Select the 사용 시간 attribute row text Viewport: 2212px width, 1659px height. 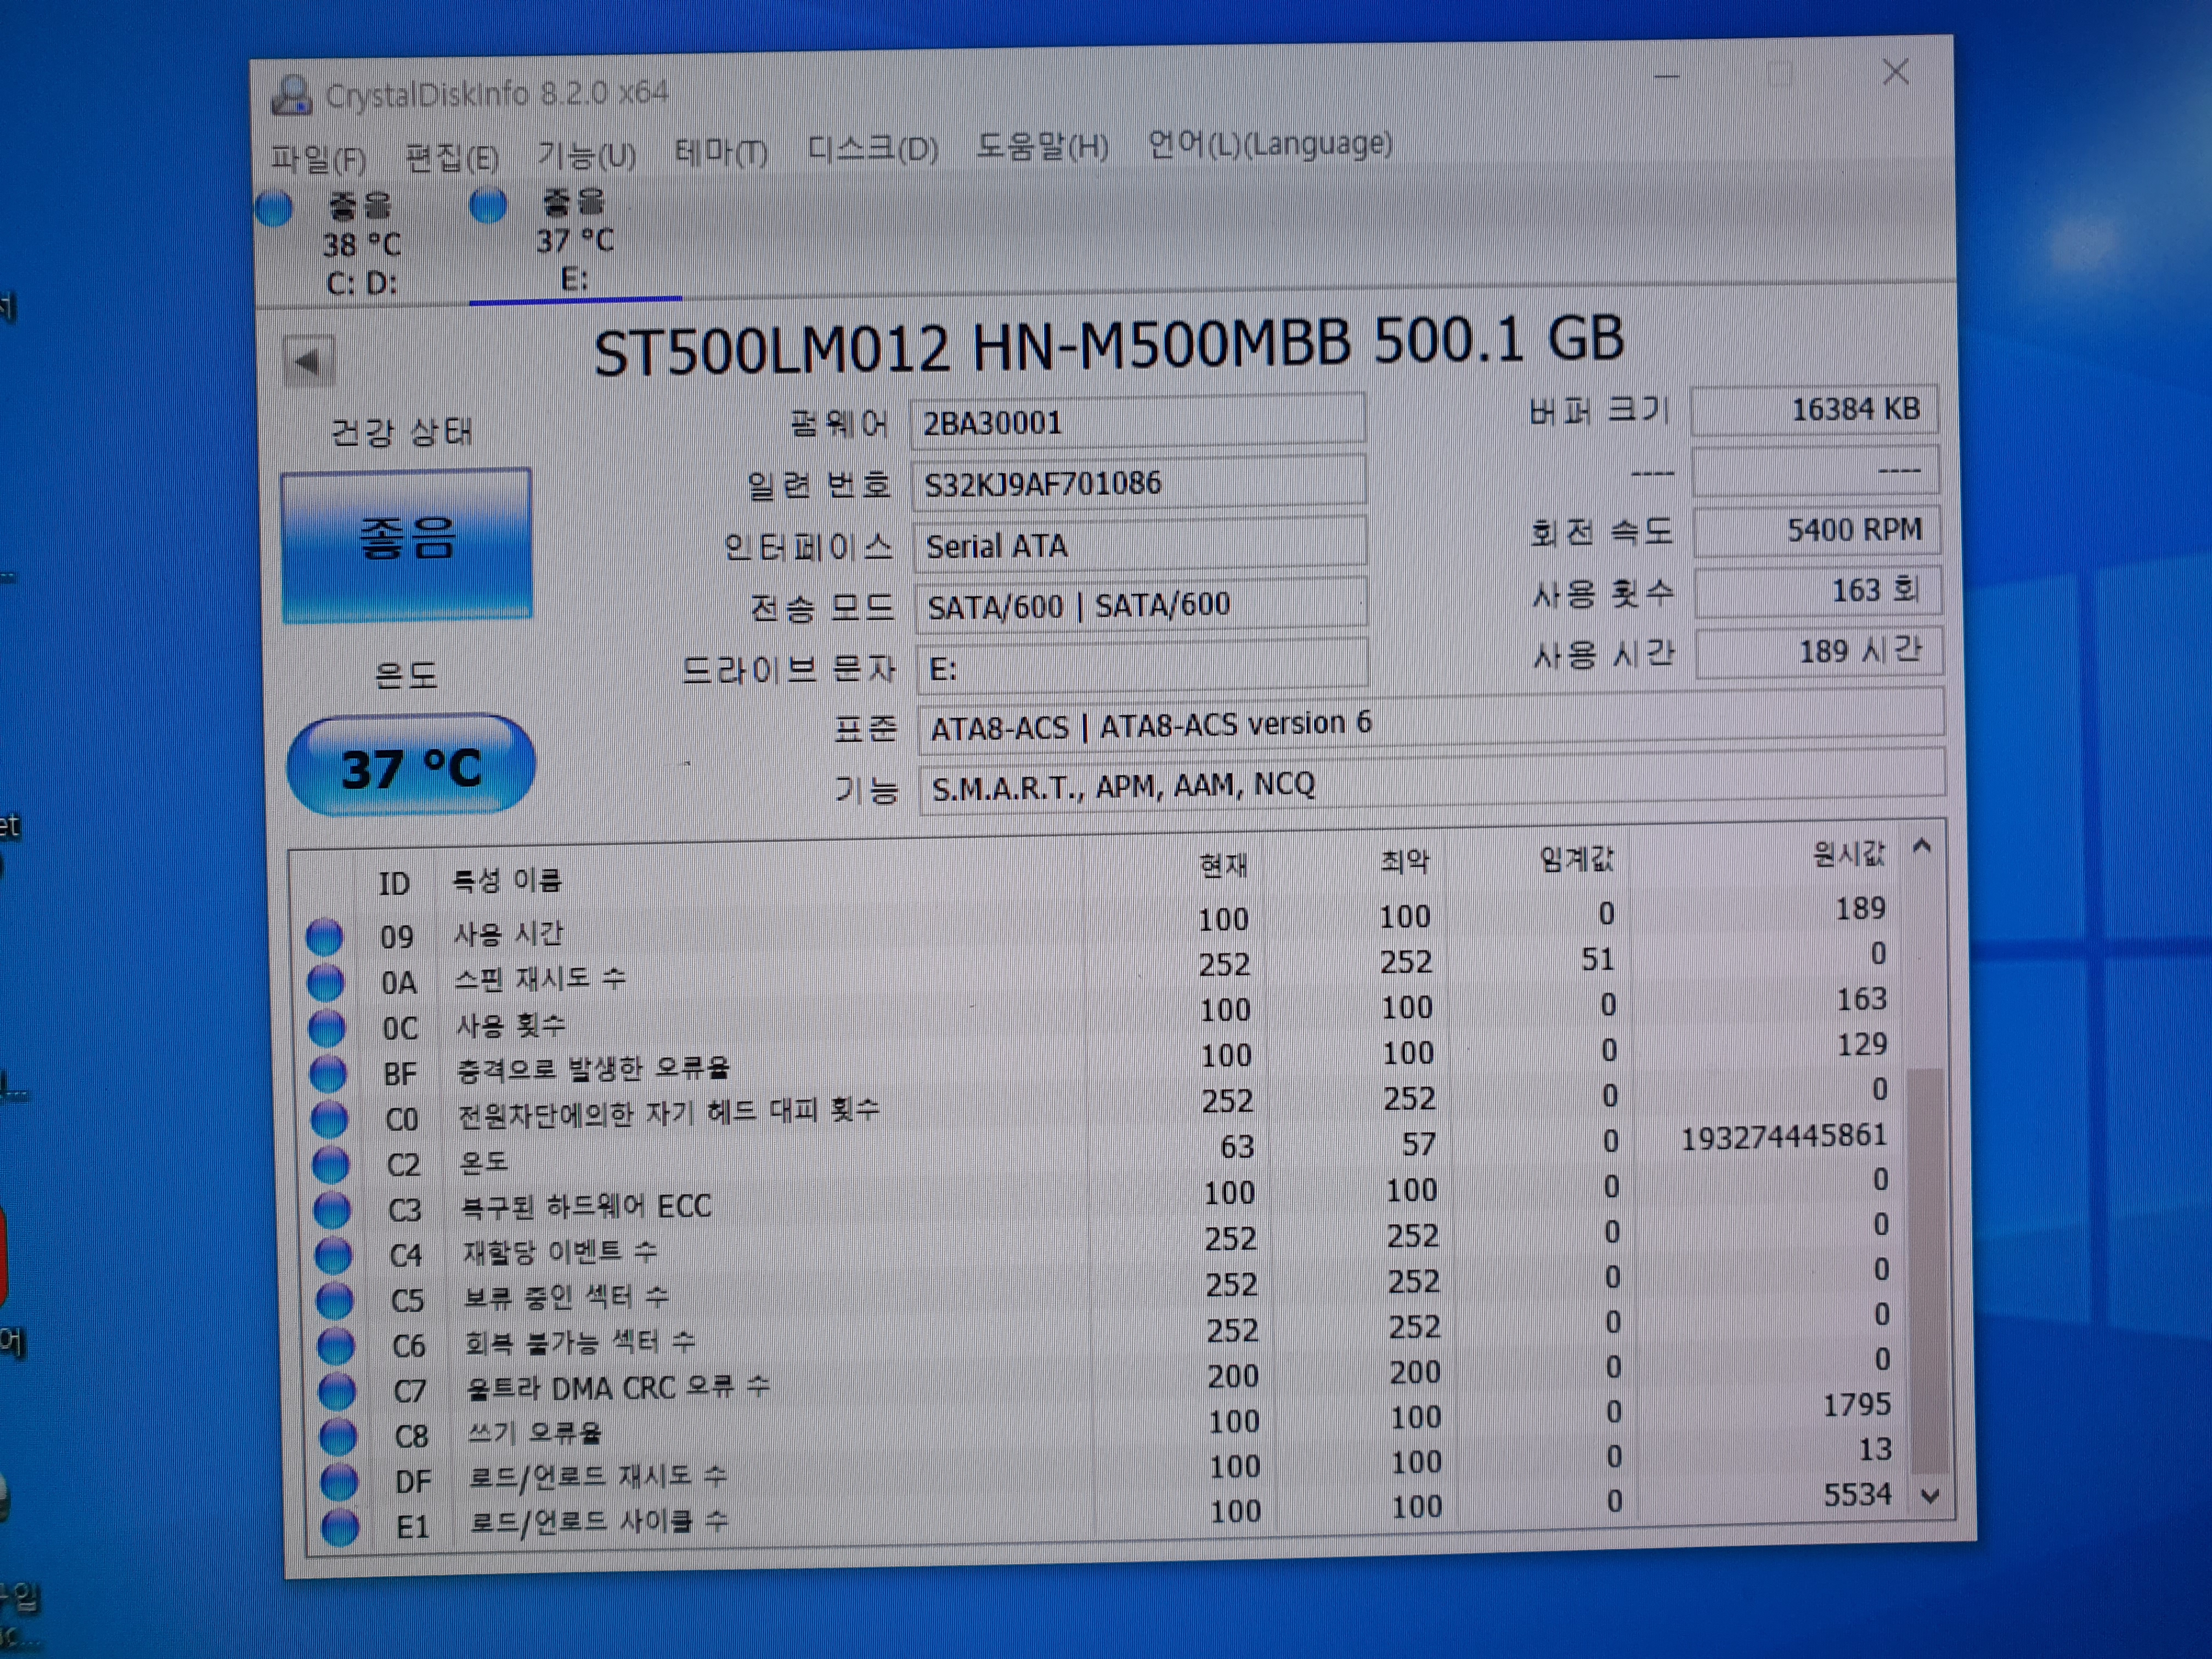pyautogui.click(x=509, y=934)
